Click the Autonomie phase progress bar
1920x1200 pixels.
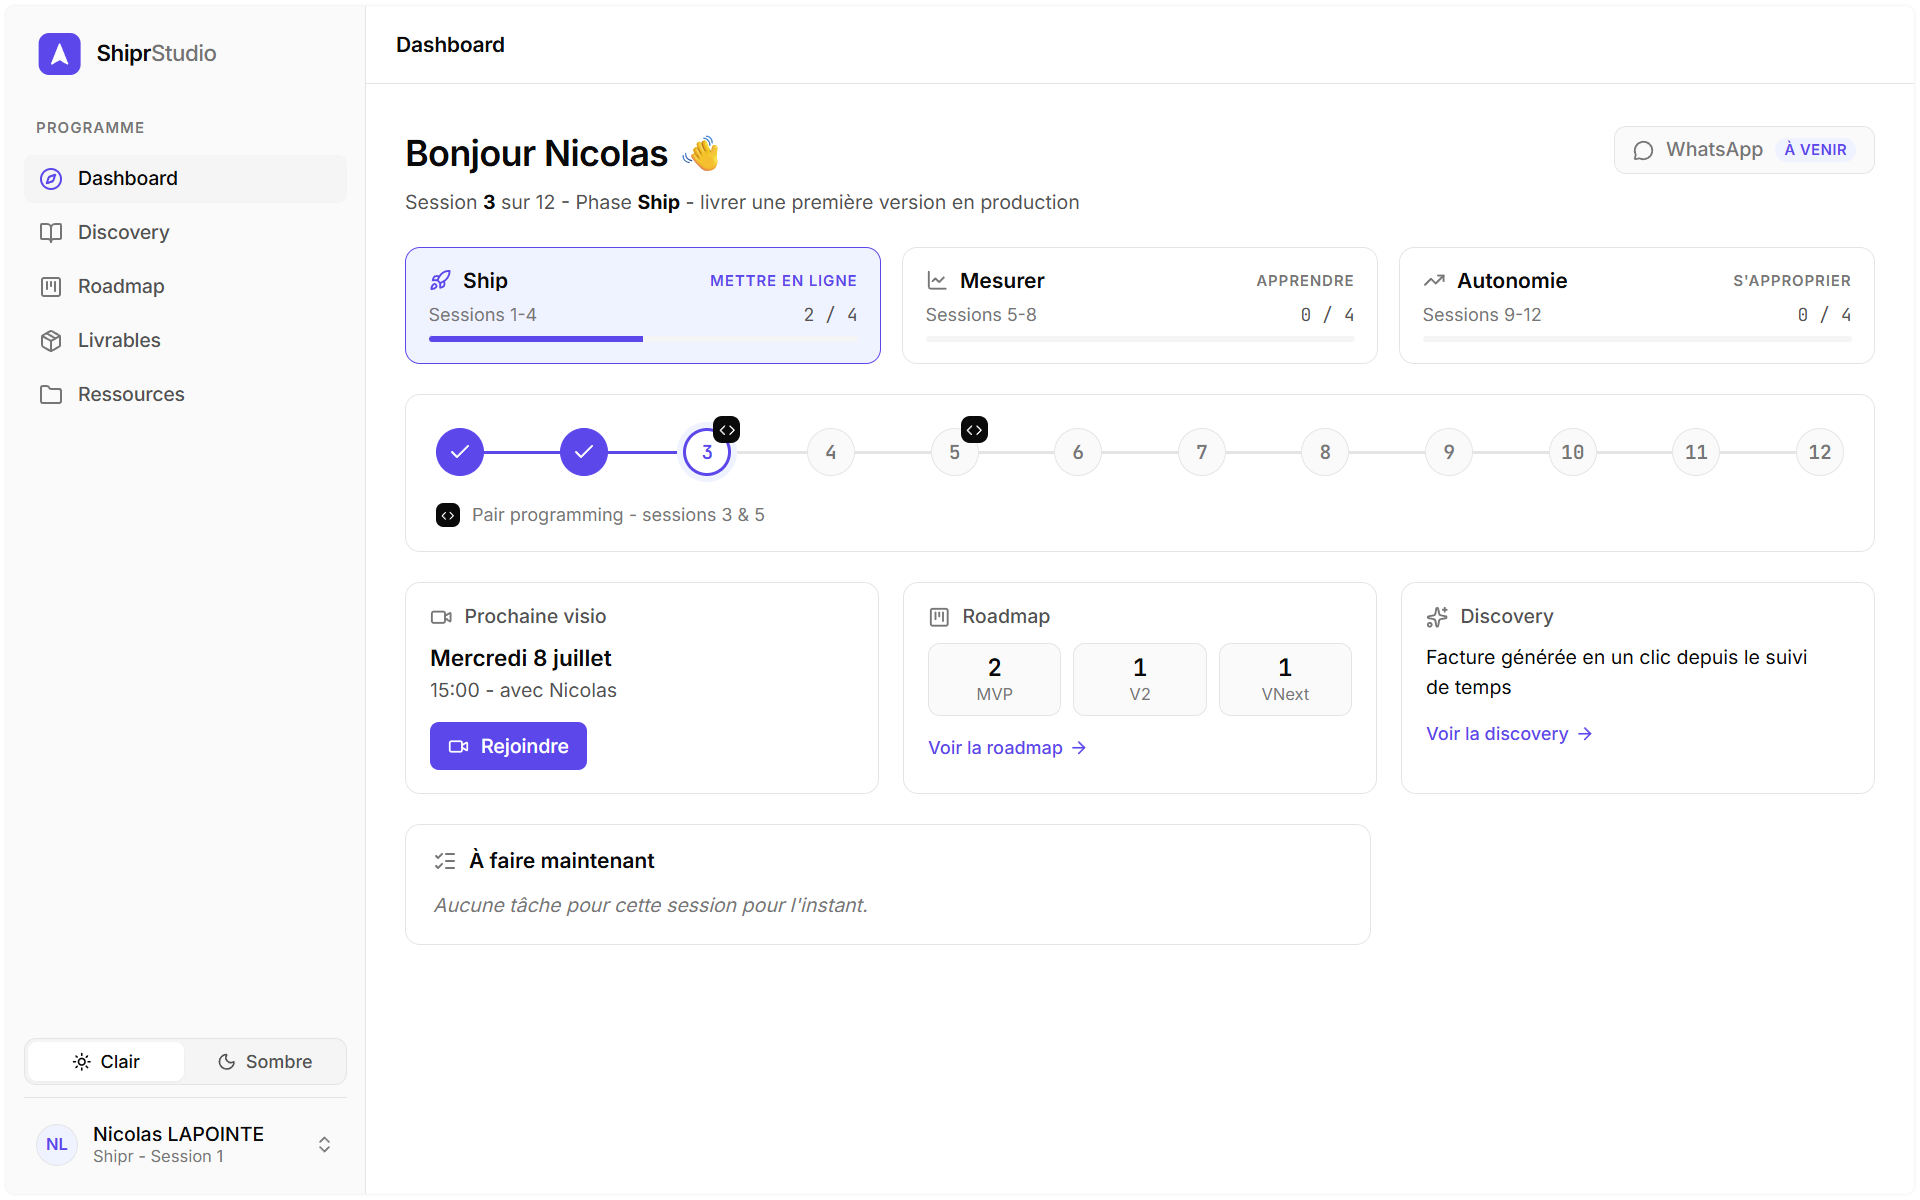(x=1637, y=339)
